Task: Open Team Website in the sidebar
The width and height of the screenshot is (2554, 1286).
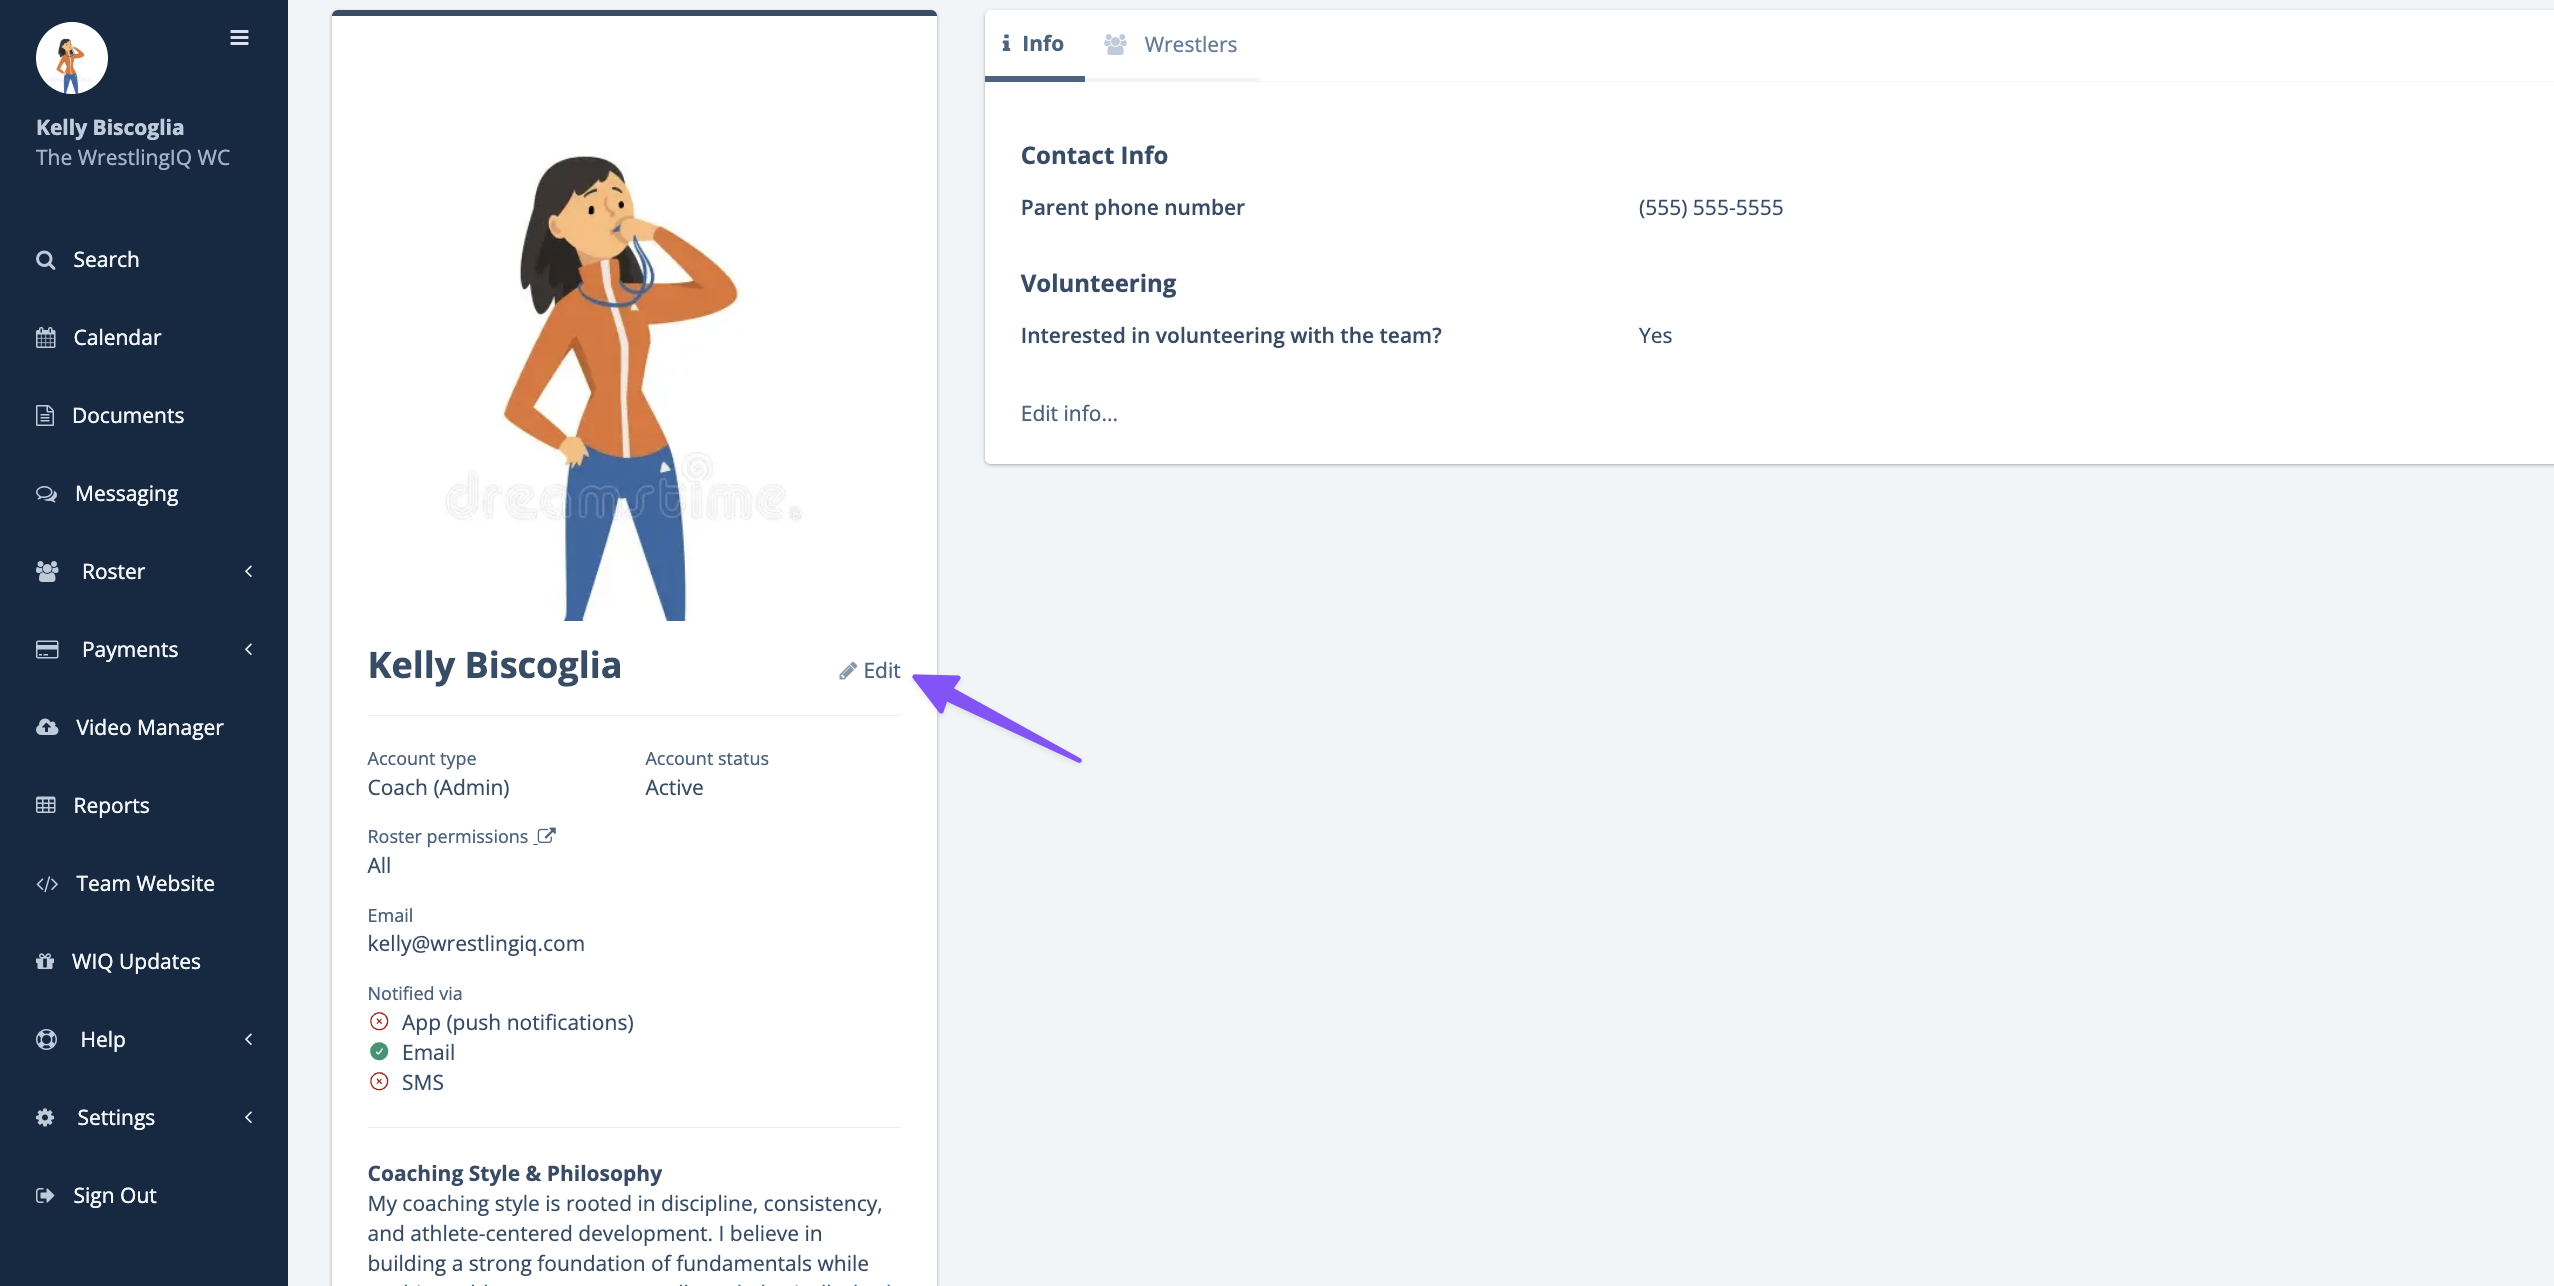Action: (x=145, y=883)
